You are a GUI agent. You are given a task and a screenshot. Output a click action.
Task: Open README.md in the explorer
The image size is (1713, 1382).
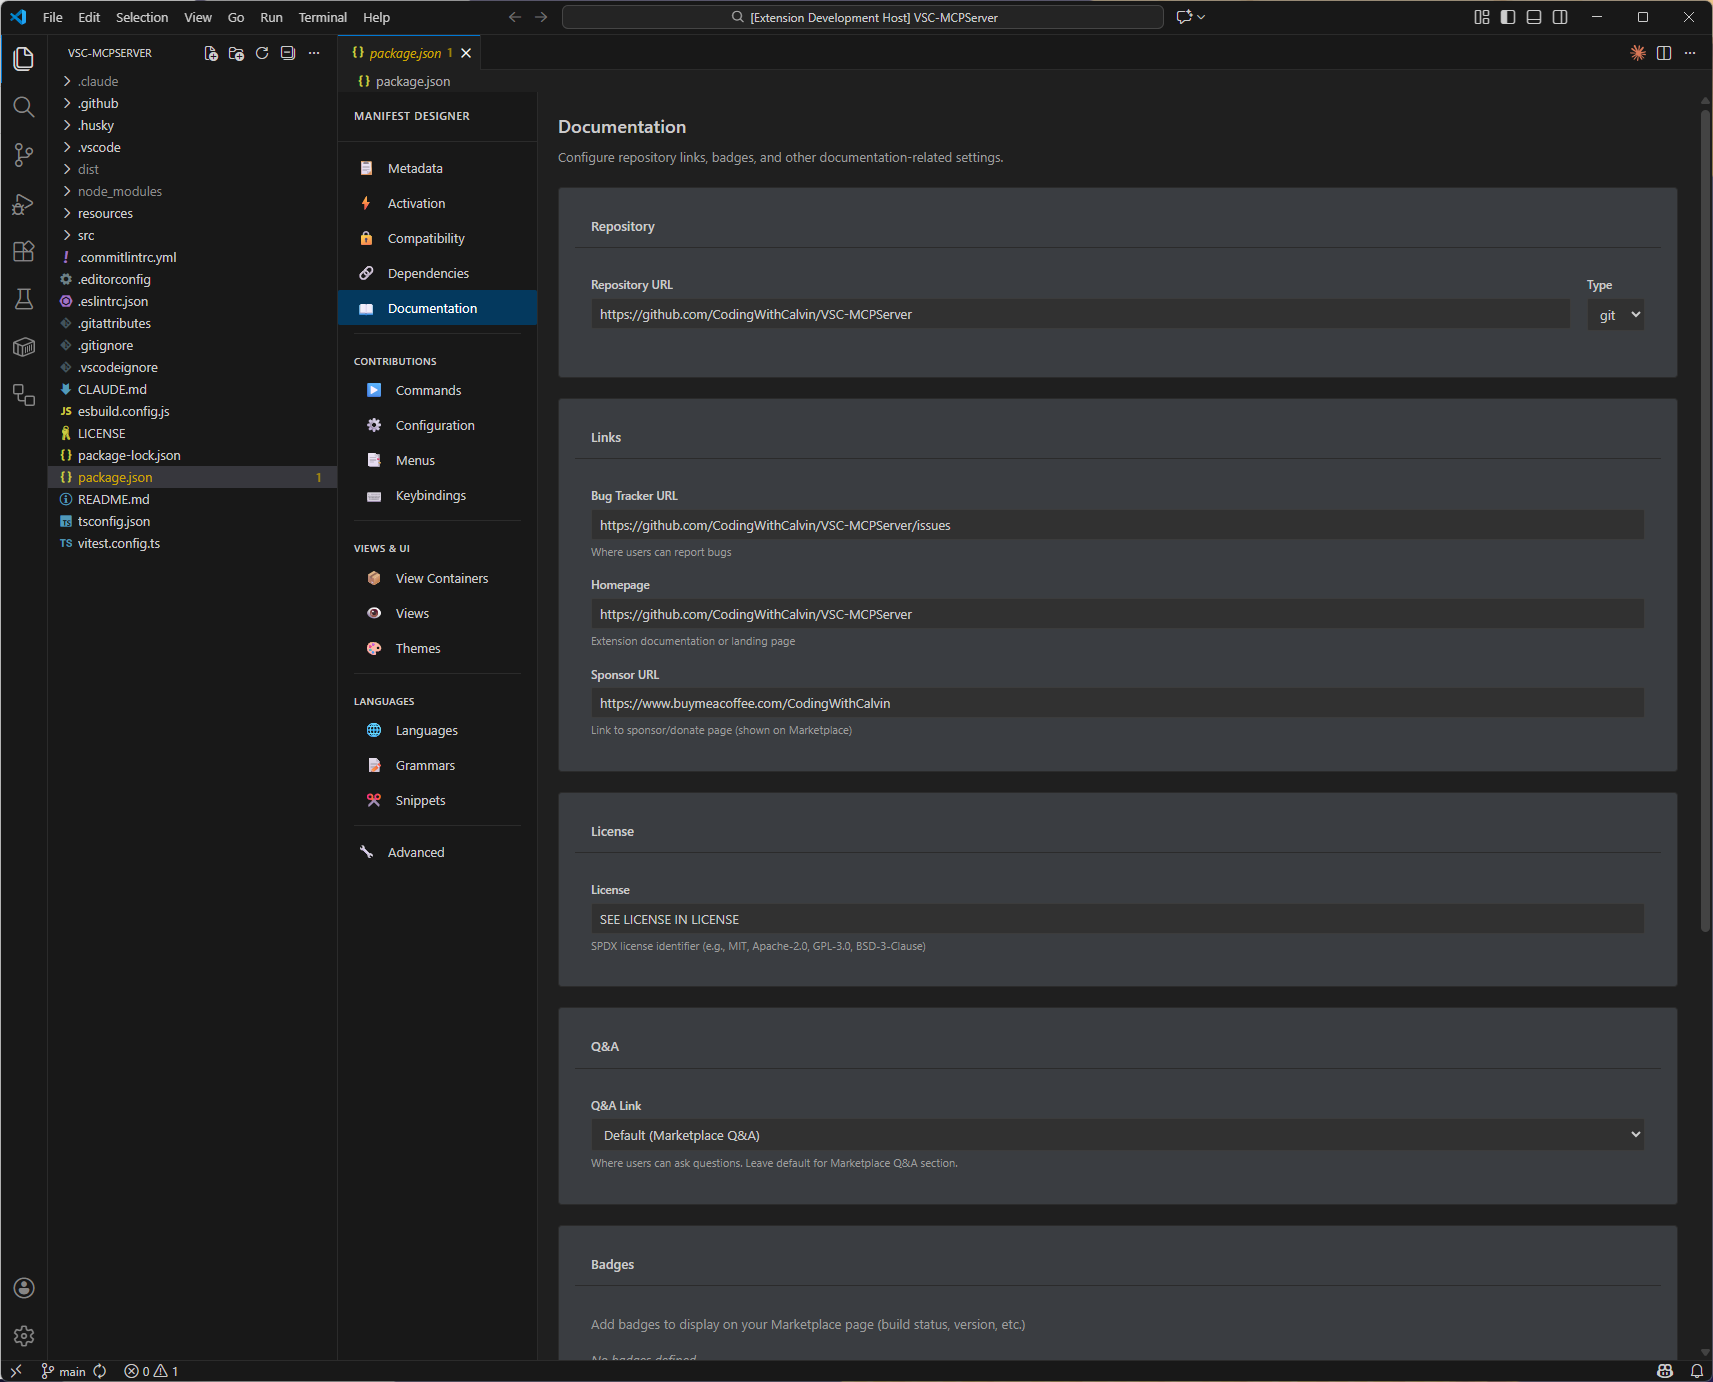tap(192, 499)
